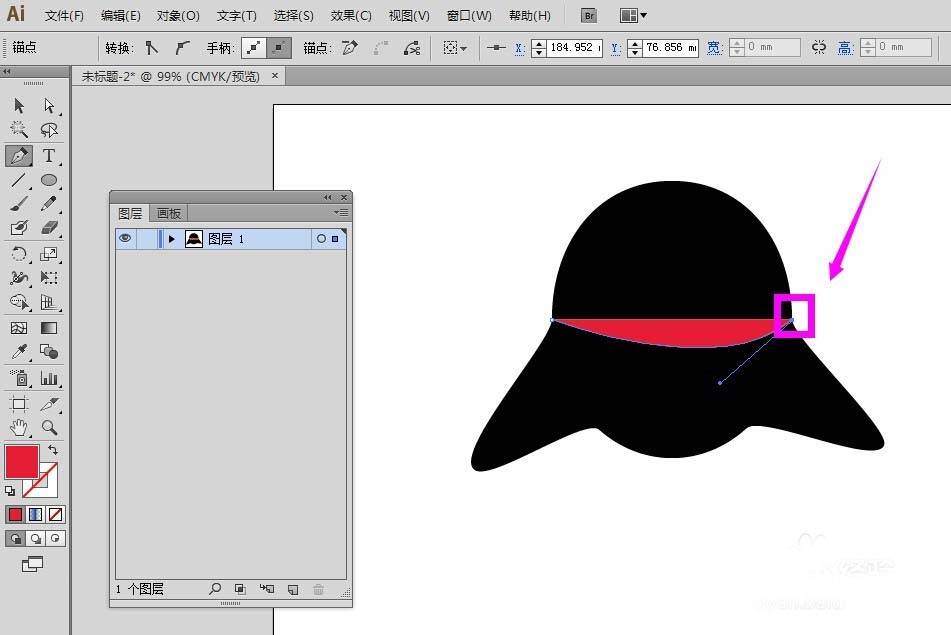The height and width of the screenshot is (635, 951).
Task: Choose the Ellipse shape tool
Action: coord(48,181)
